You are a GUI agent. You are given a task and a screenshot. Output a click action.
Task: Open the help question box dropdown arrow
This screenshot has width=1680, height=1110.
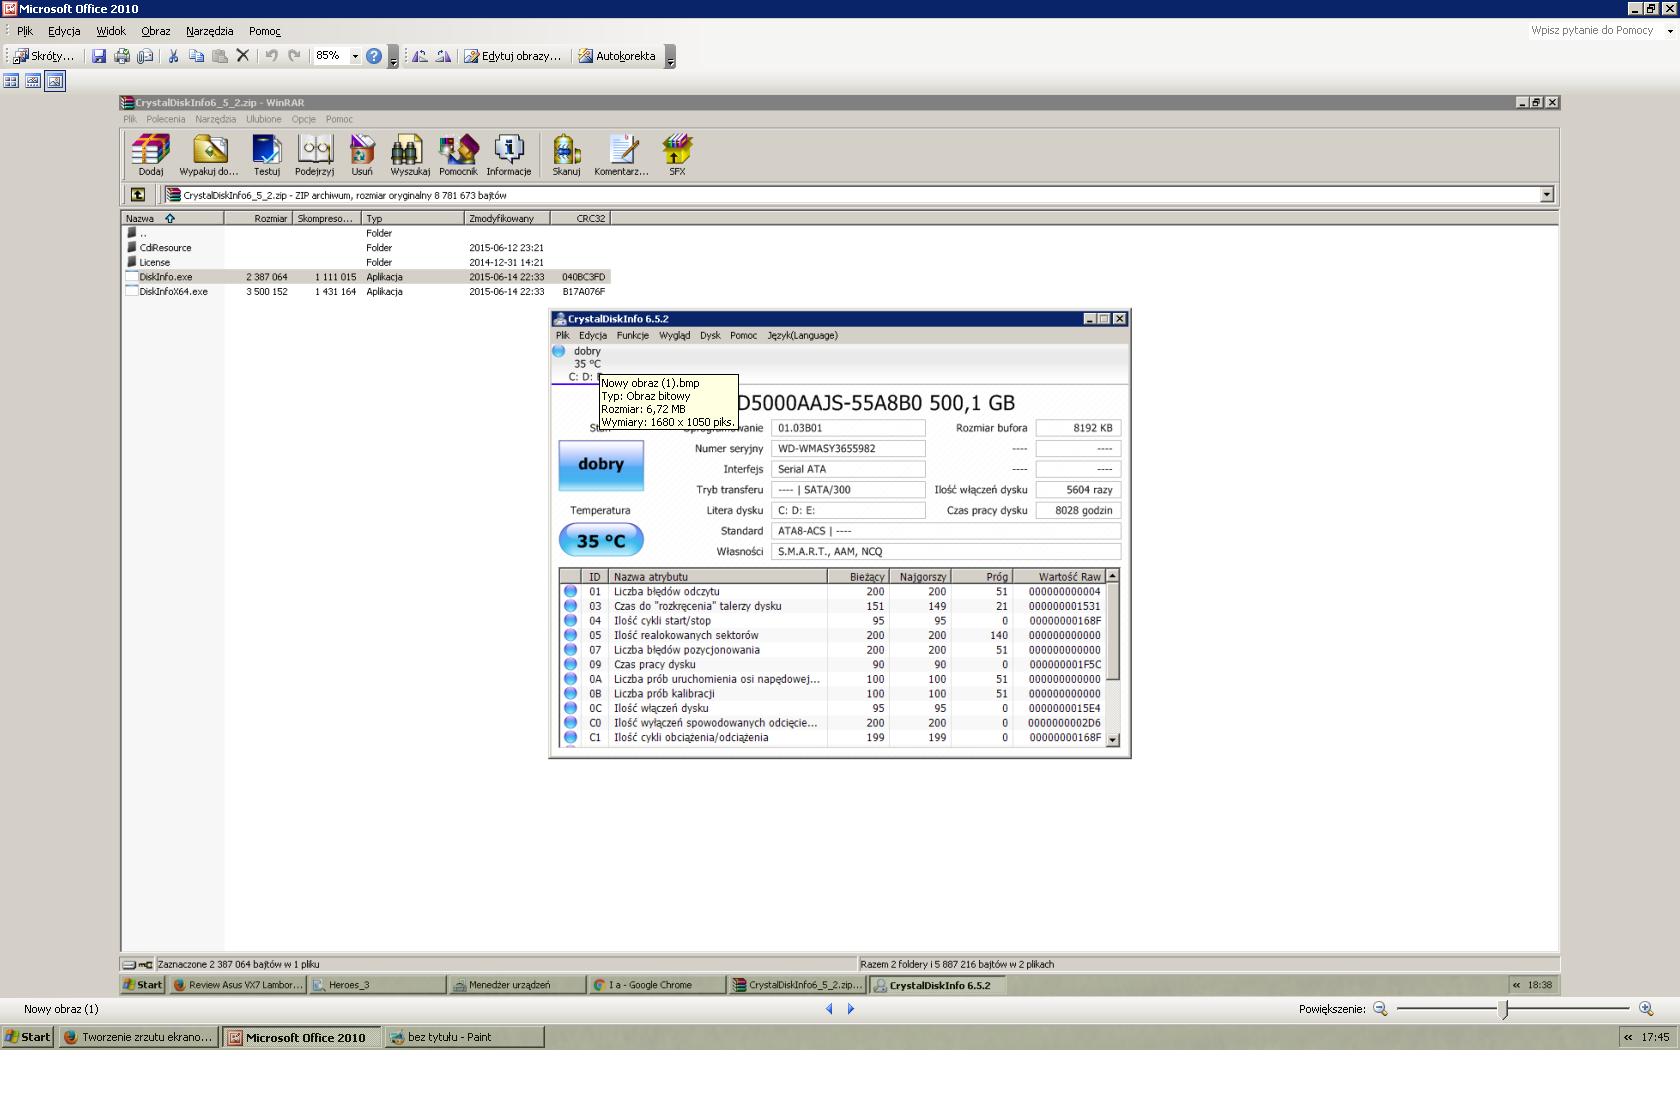click(x=1669, y=31)
